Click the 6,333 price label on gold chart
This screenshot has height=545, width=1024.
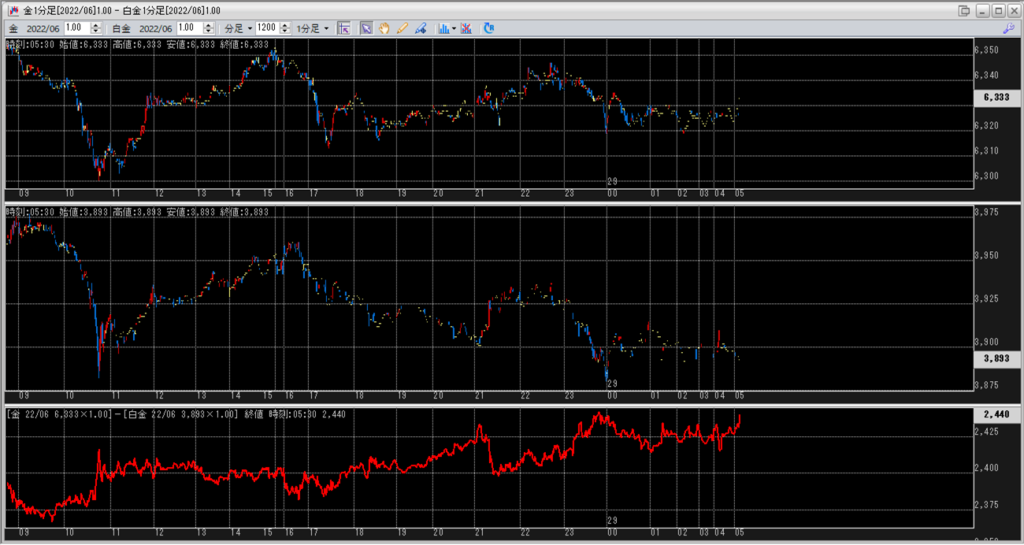pos(996,98)
